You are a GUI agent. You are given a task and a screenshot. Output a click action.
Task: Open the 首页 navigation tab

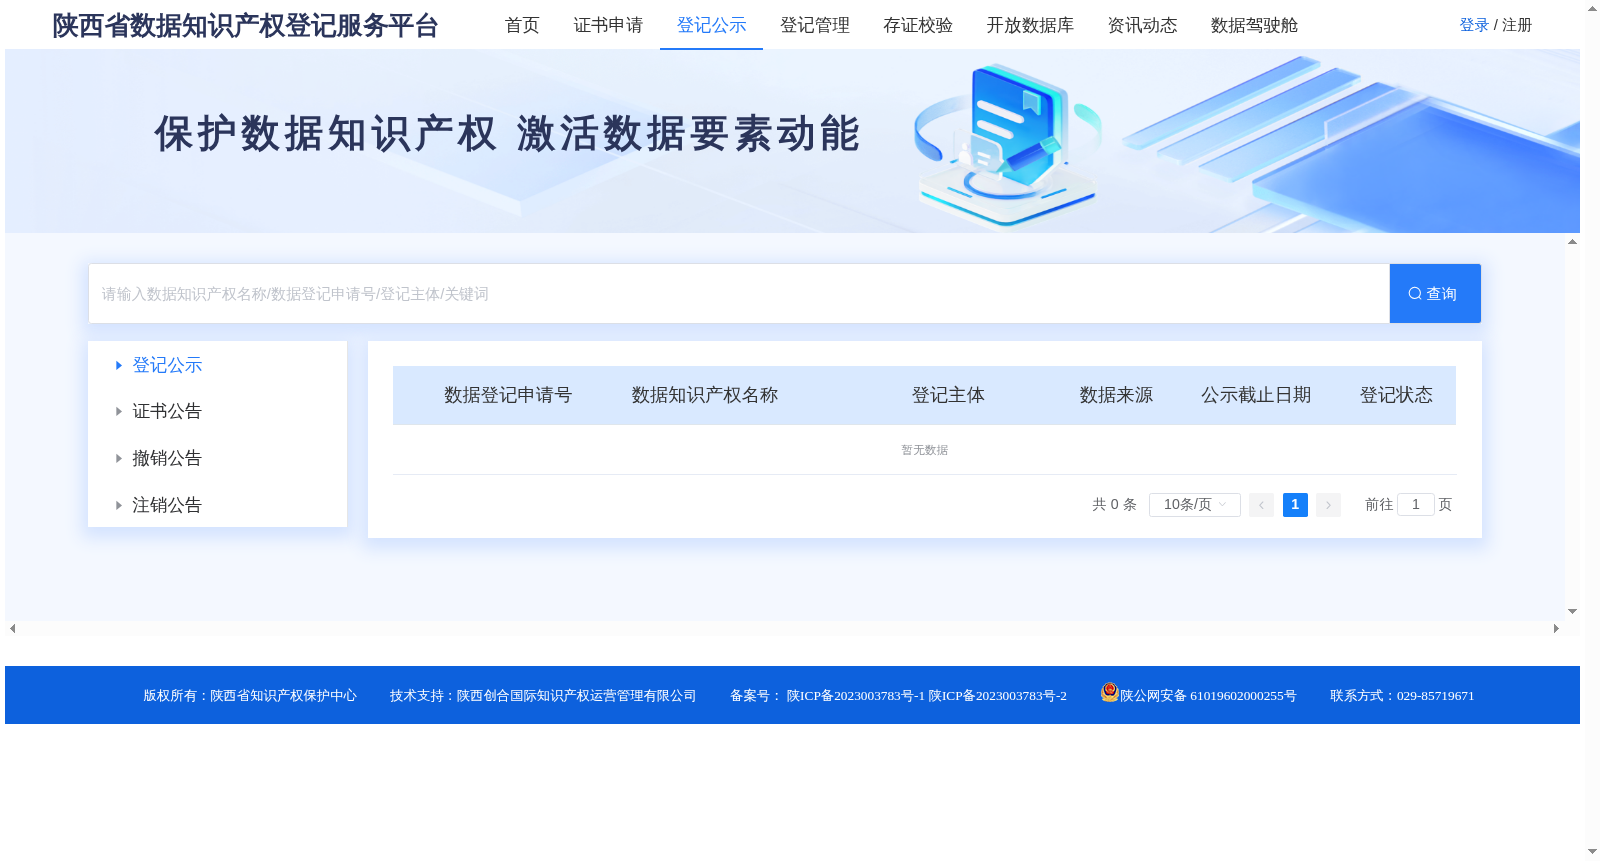pyautogui.click(x=522, y=25)
